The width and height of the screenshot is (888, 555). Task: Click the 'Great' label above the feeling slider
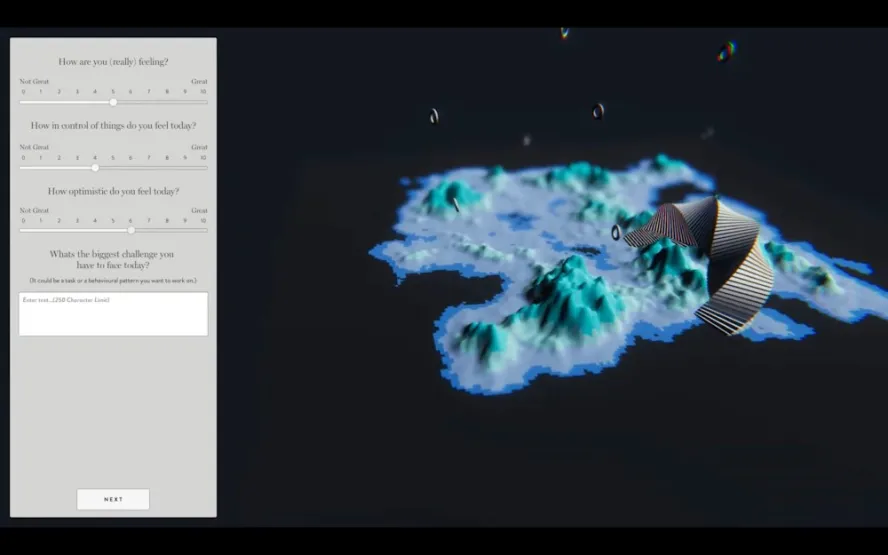click(199, 81)
